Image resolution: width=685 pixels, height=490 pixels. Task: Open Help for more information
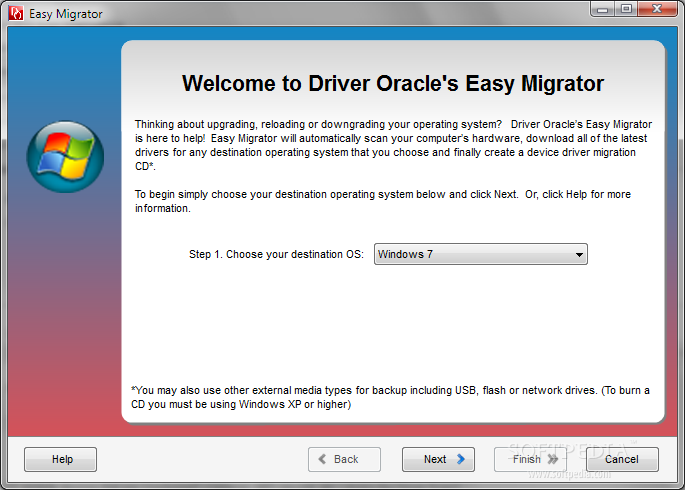[60, 459]
